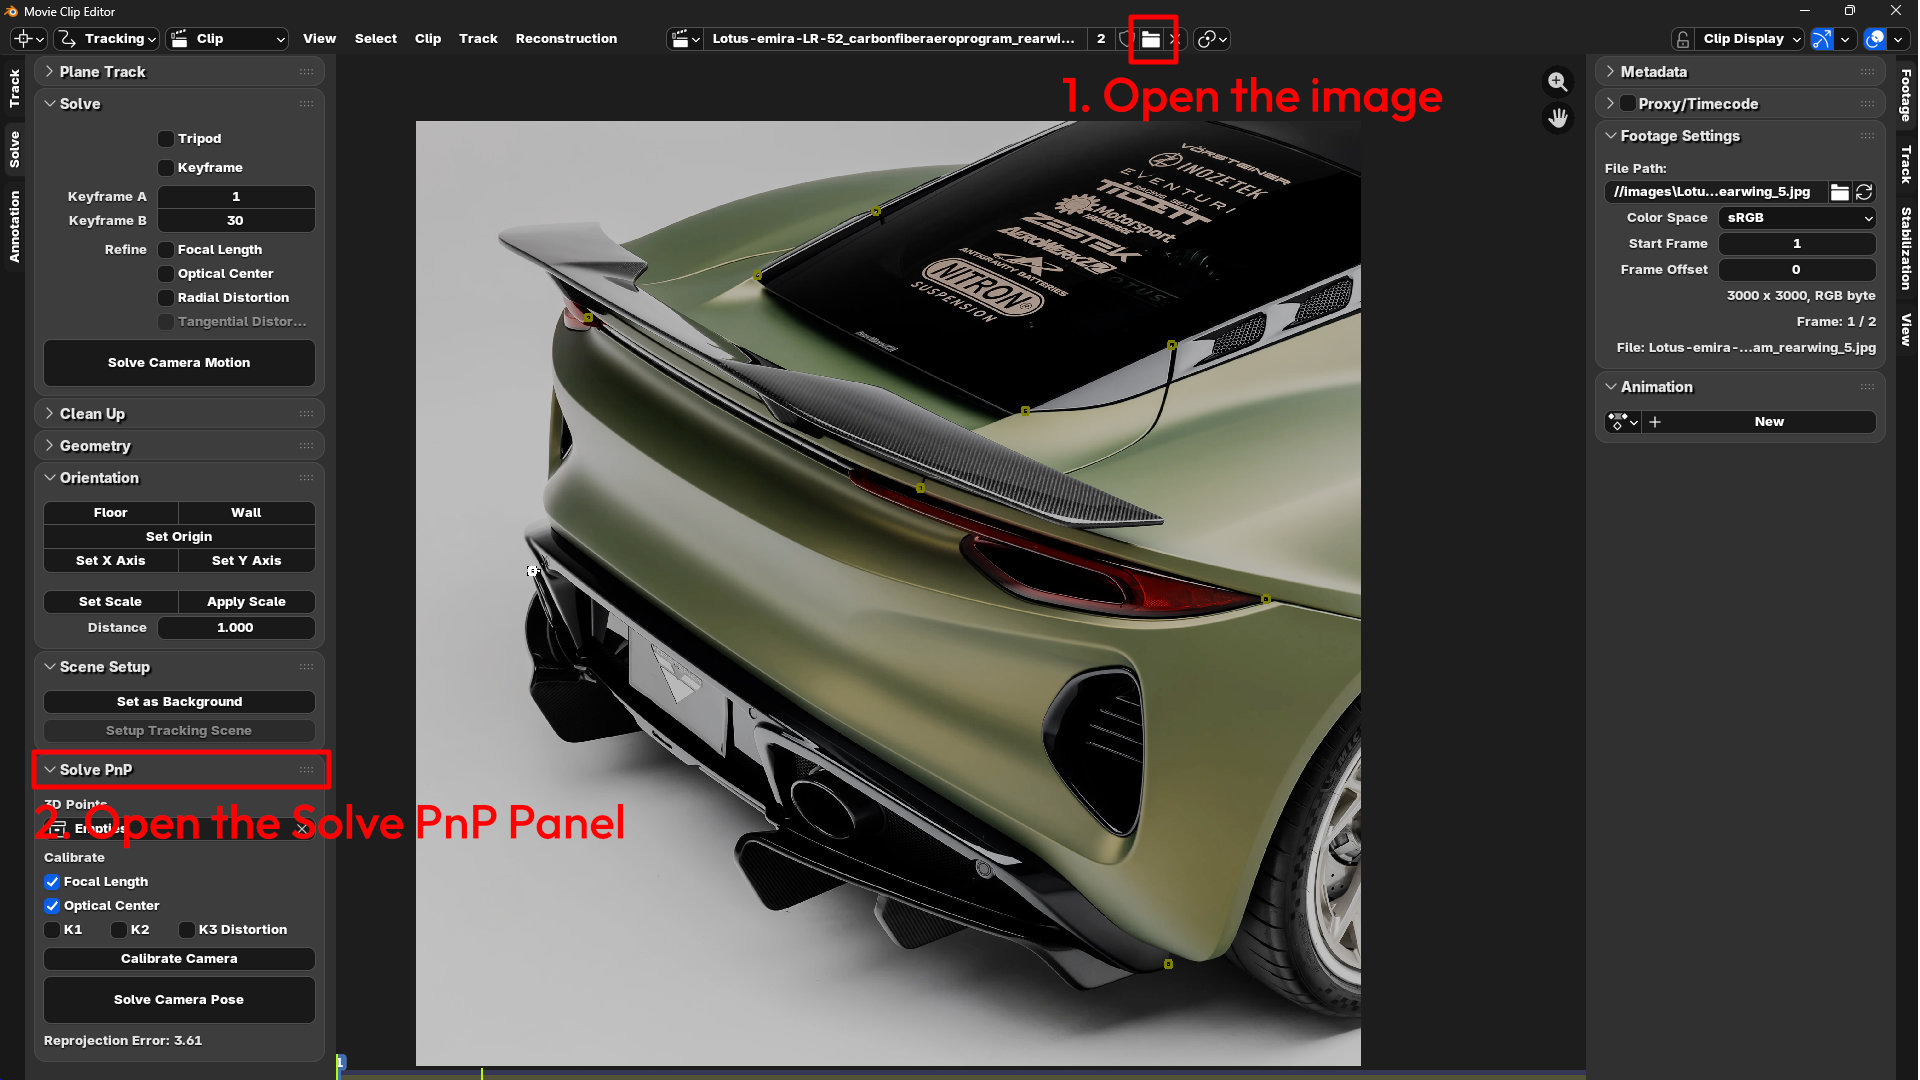Open the gizmo options dropdown arrow
This screenshot has height=1080, width=1920.
pos(1845,39)
